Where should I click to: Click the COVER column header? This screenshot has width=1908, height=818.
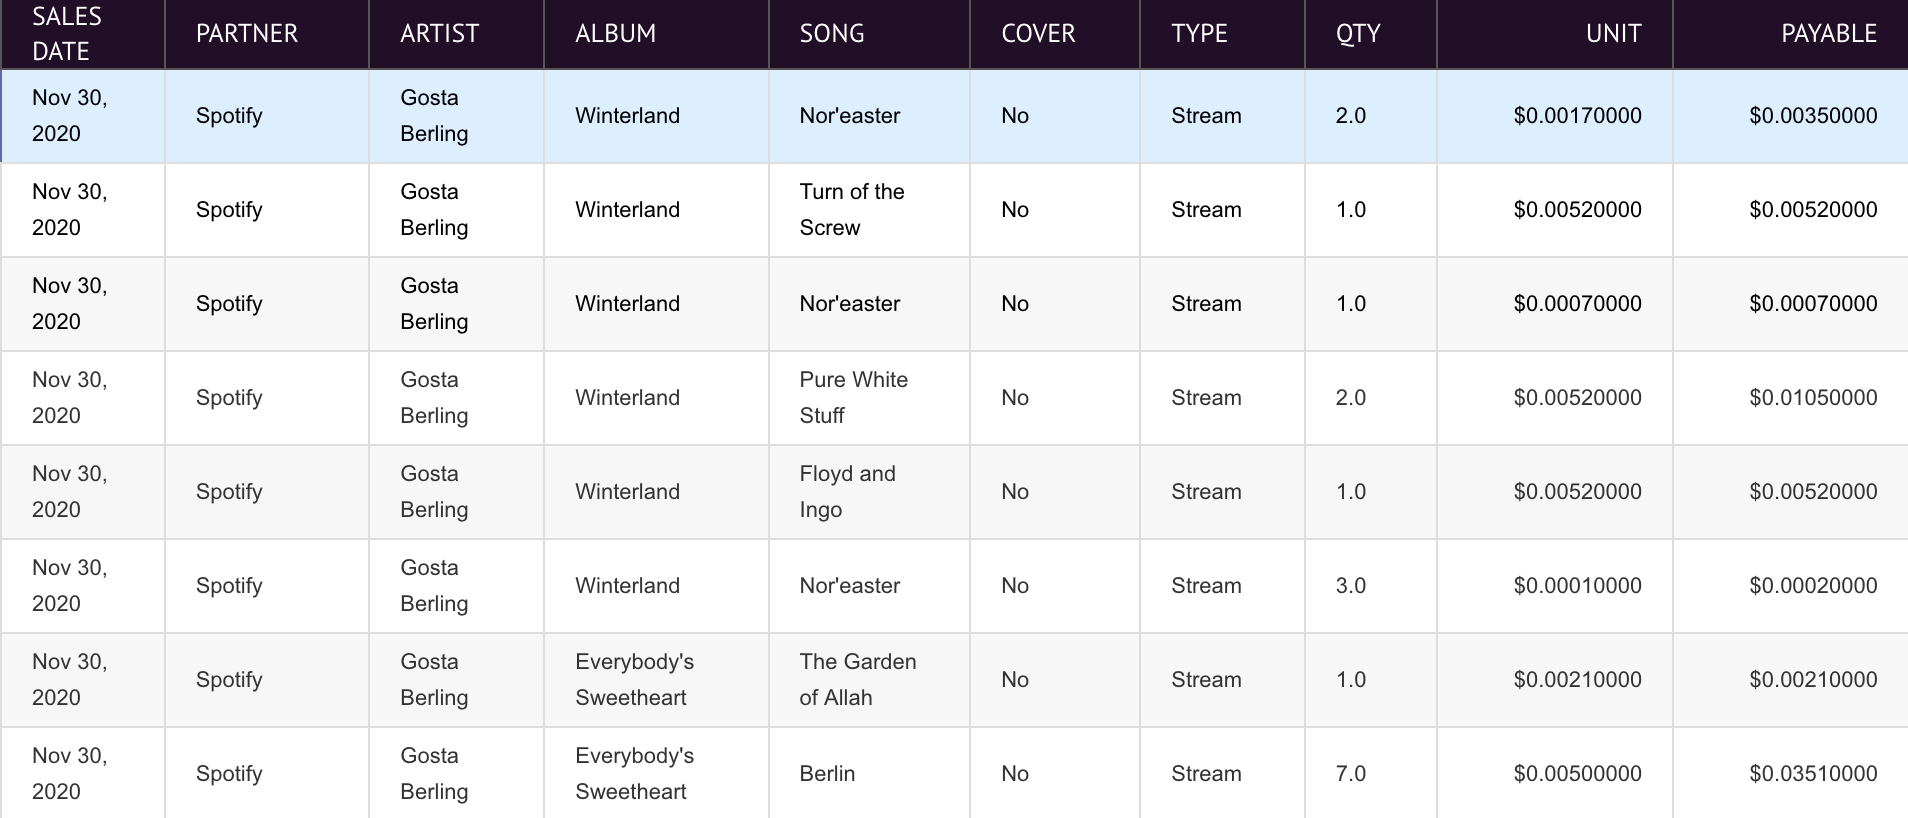[1055, 34]
